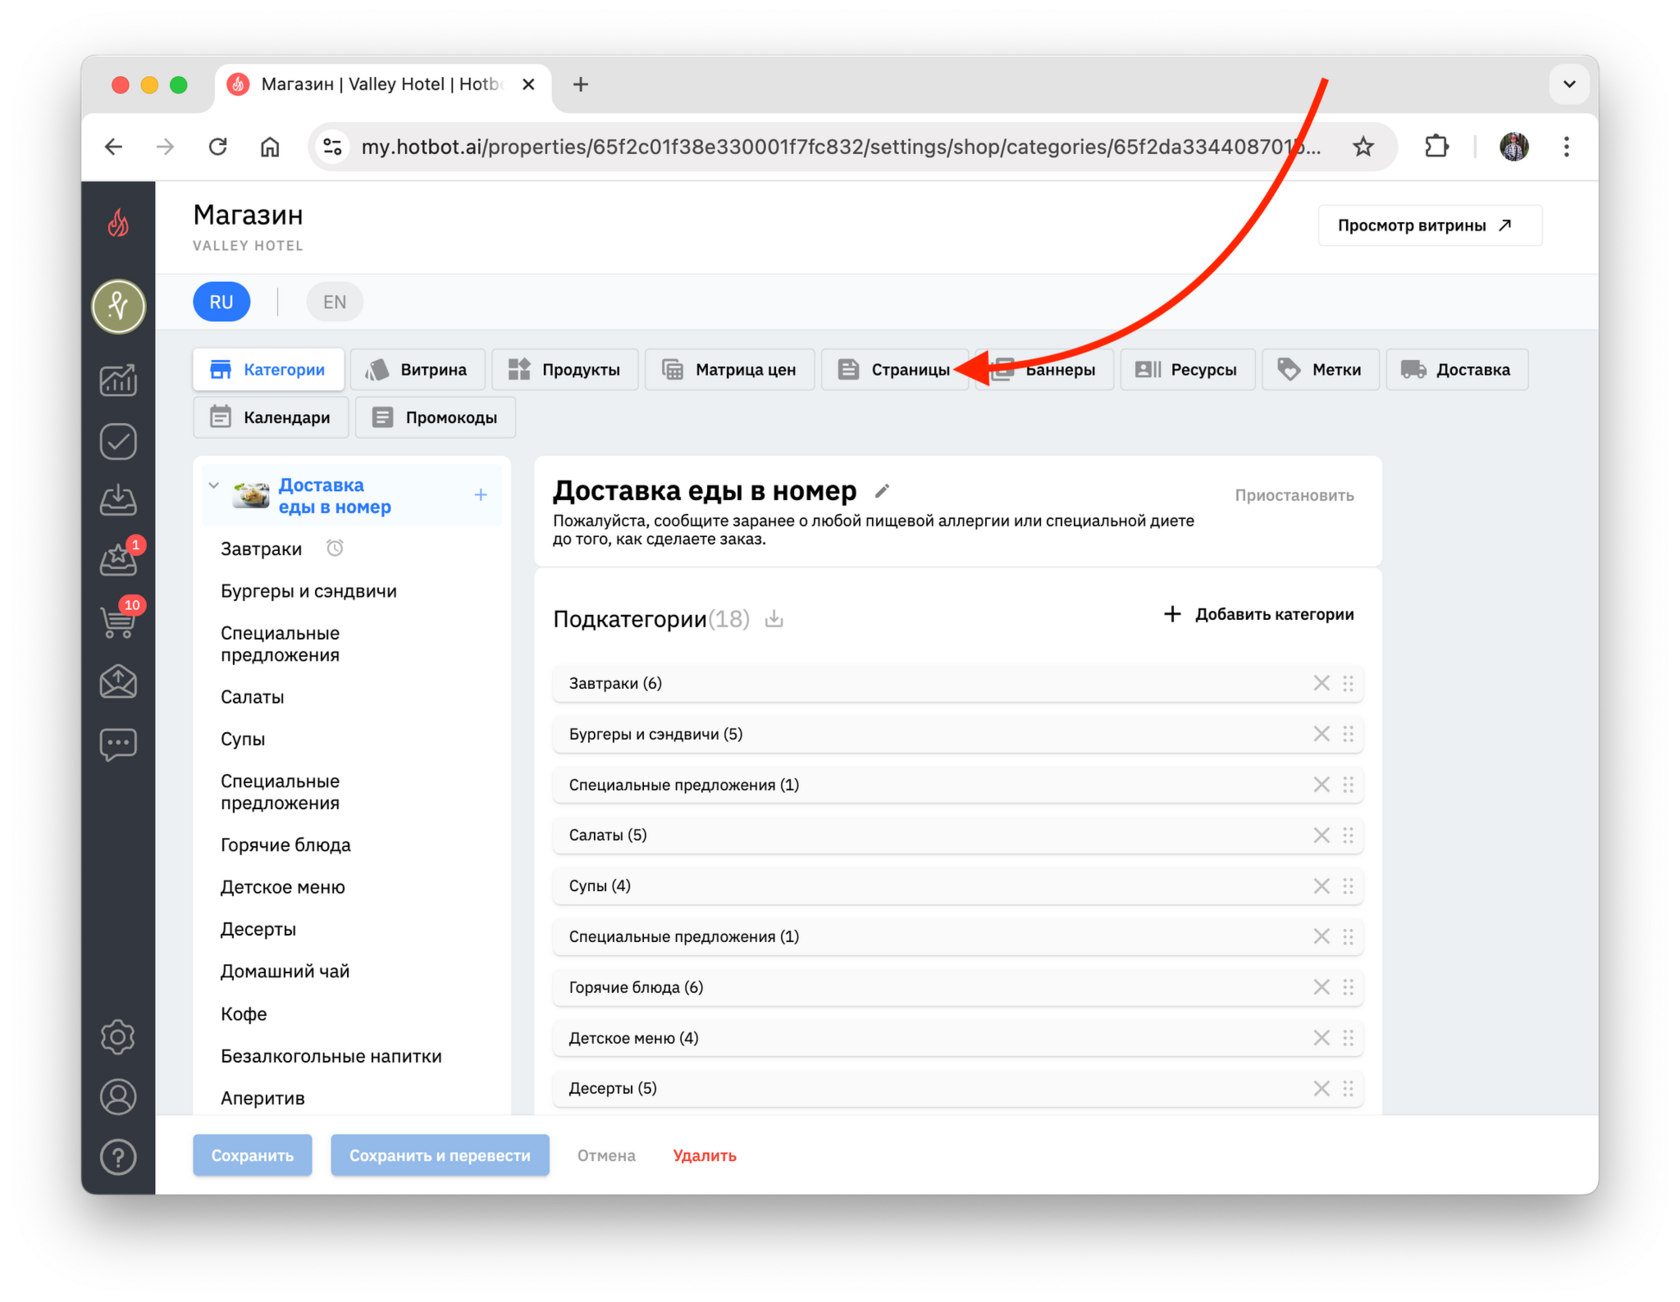This screenshot has height=1302, width=1680.
Task: Open the Продукты tab
Action: (x=564, y=370)
